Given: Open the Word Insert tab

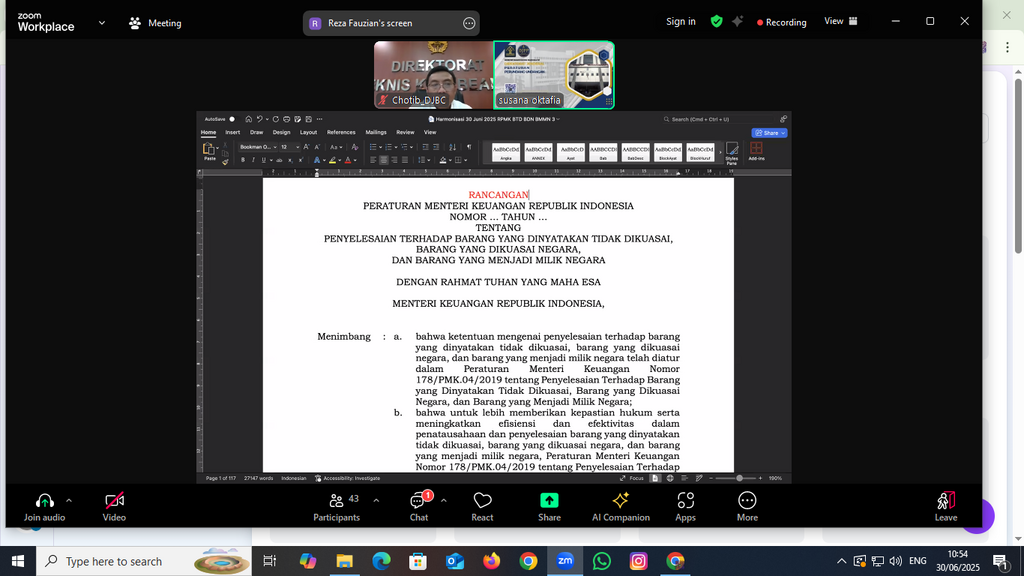Looking at the screenshot, I should click(232, 132).
